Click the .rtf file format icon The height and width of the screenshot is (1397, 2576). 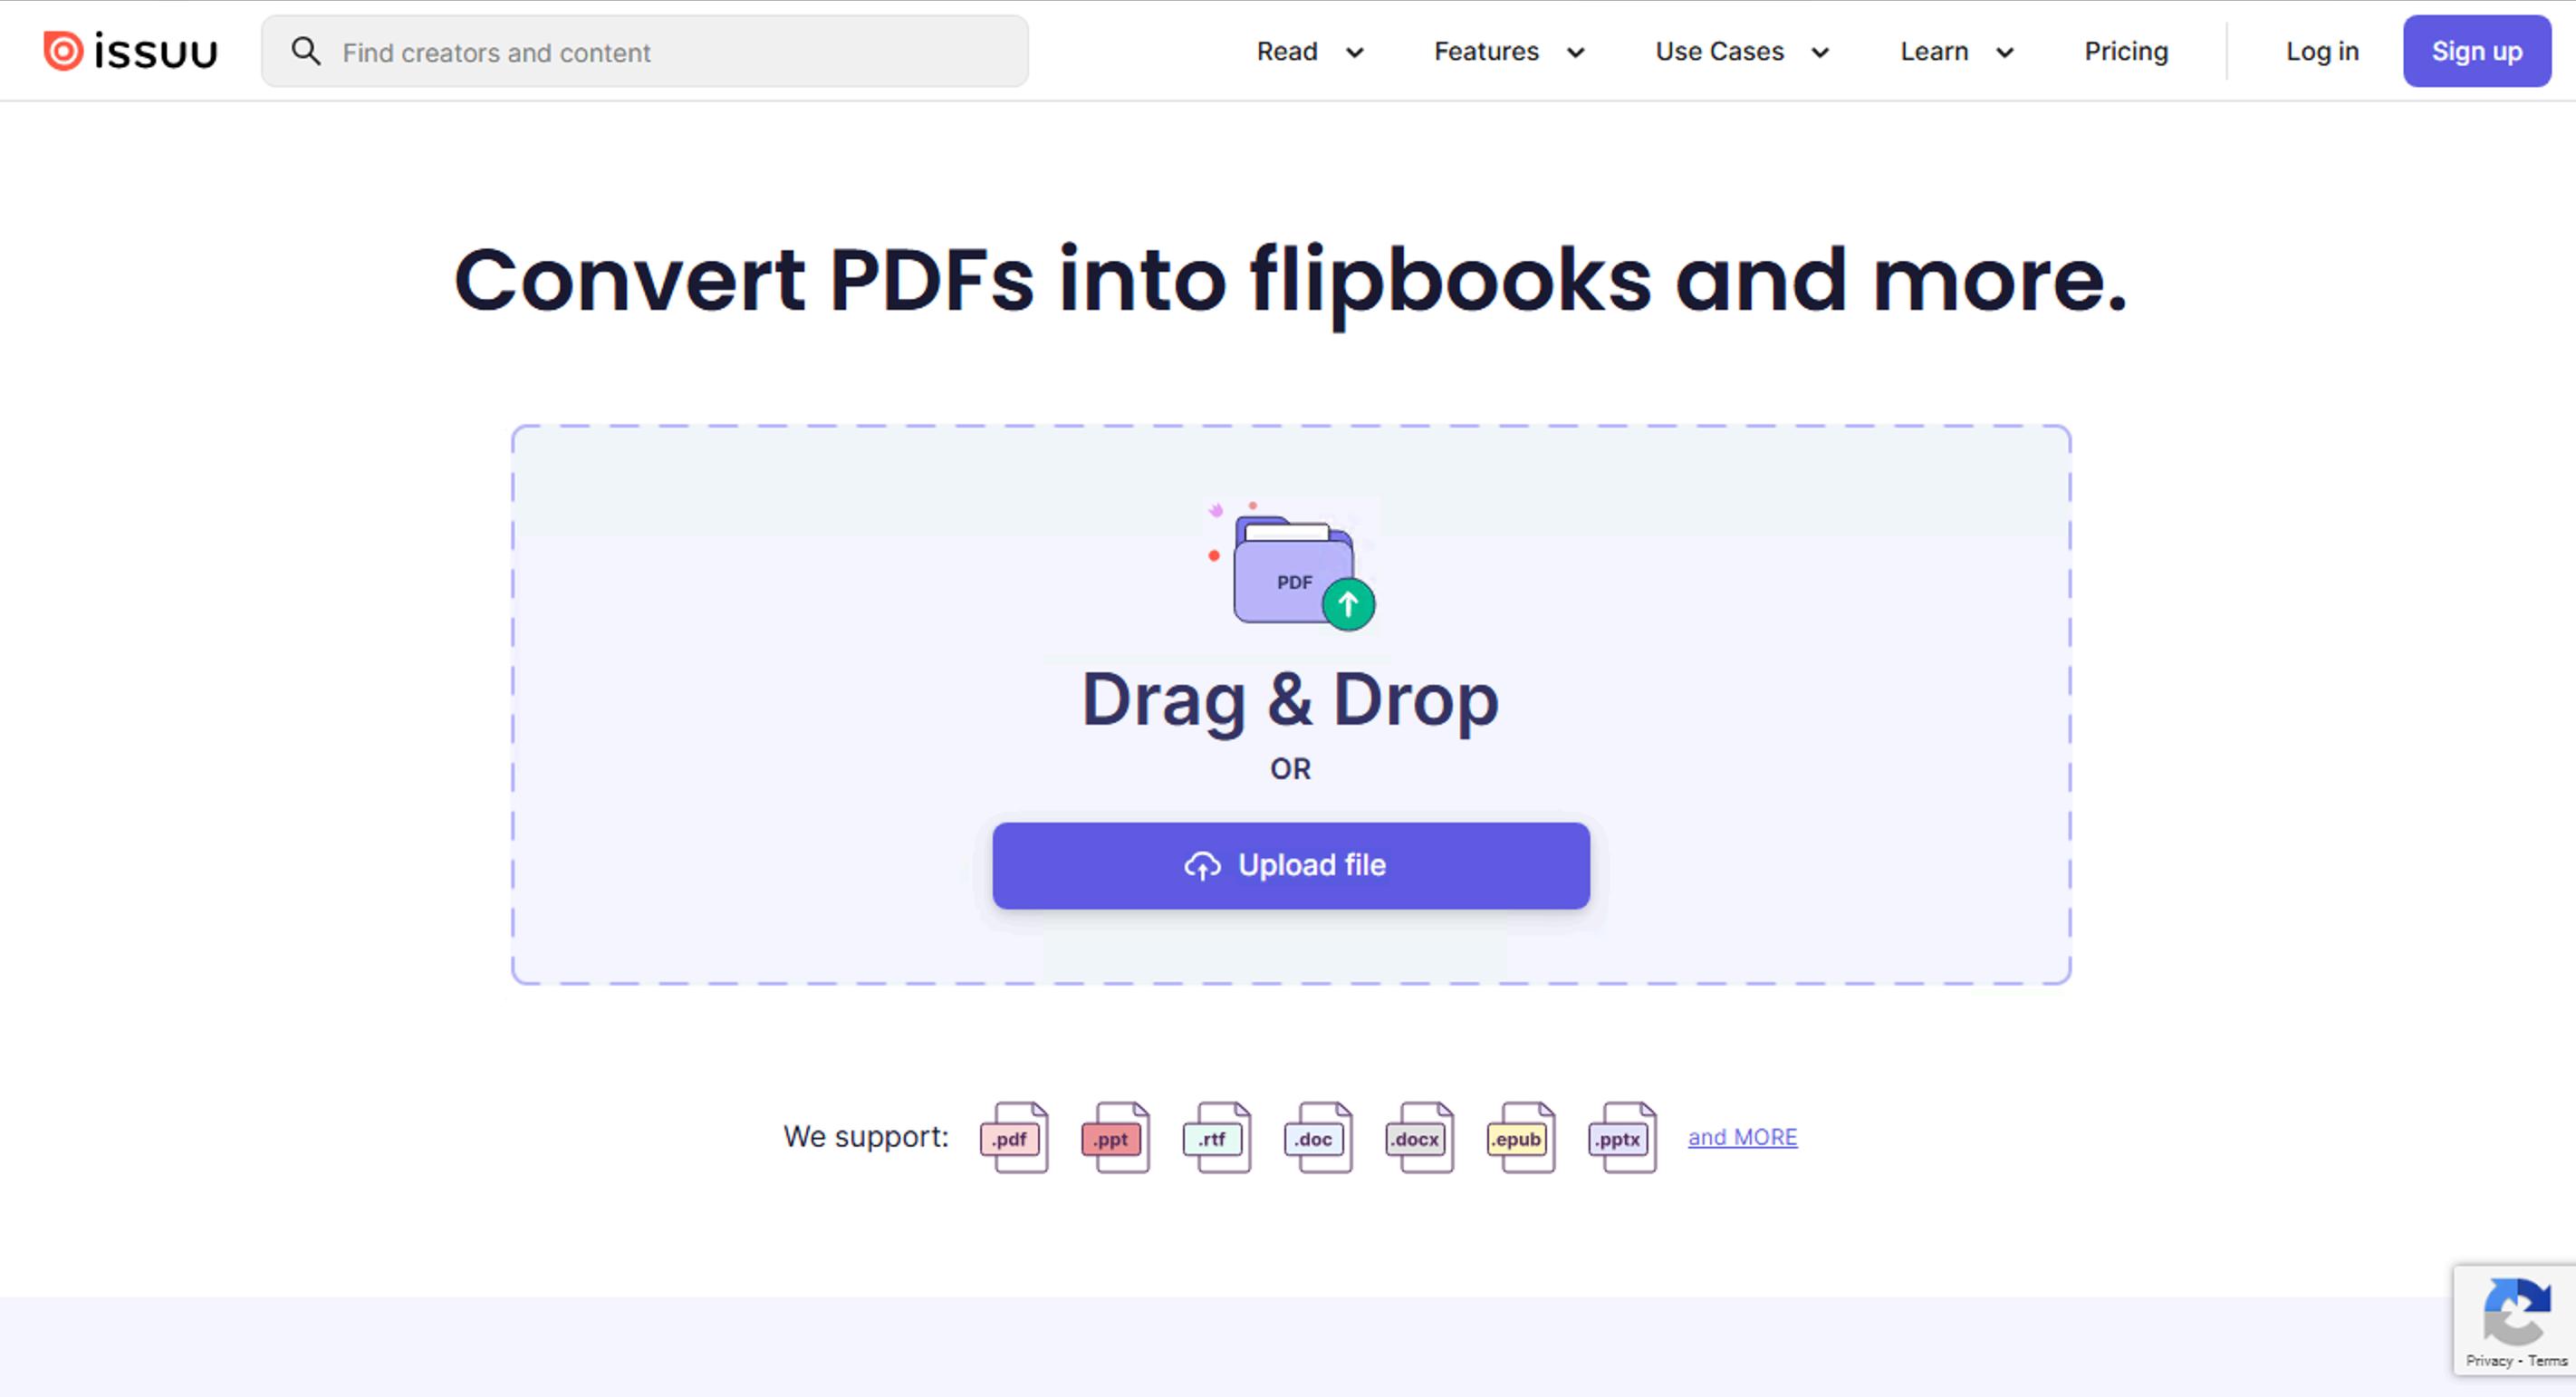(x=1216, y=1137)
